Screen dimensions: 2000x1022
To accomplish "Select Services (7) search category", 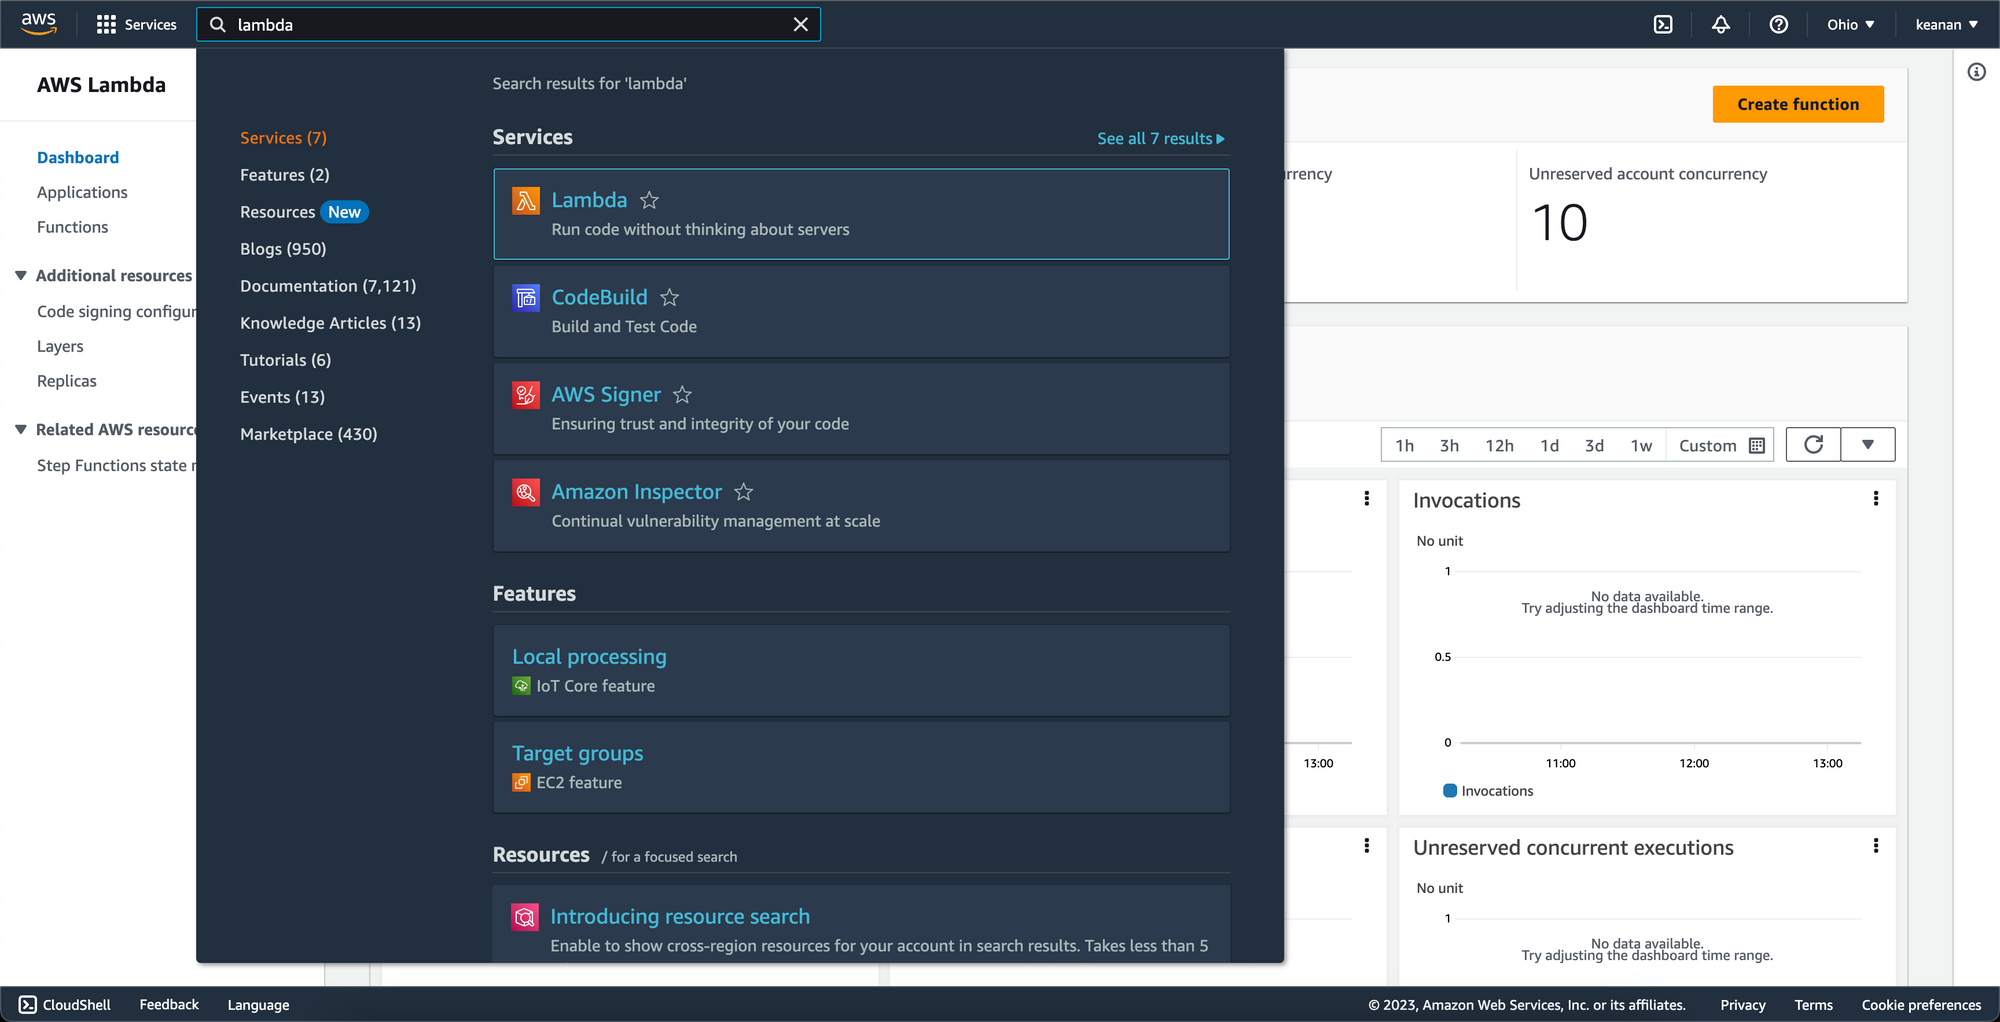I will point(284,138).
